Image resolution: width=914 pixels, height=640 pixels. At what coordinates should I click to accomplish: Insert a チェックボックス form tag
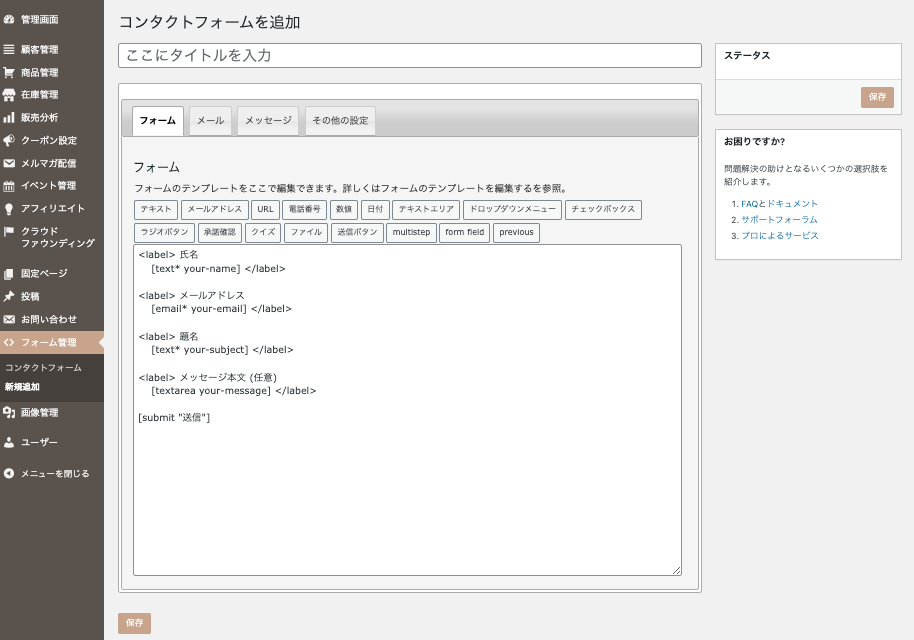point(603,210)
